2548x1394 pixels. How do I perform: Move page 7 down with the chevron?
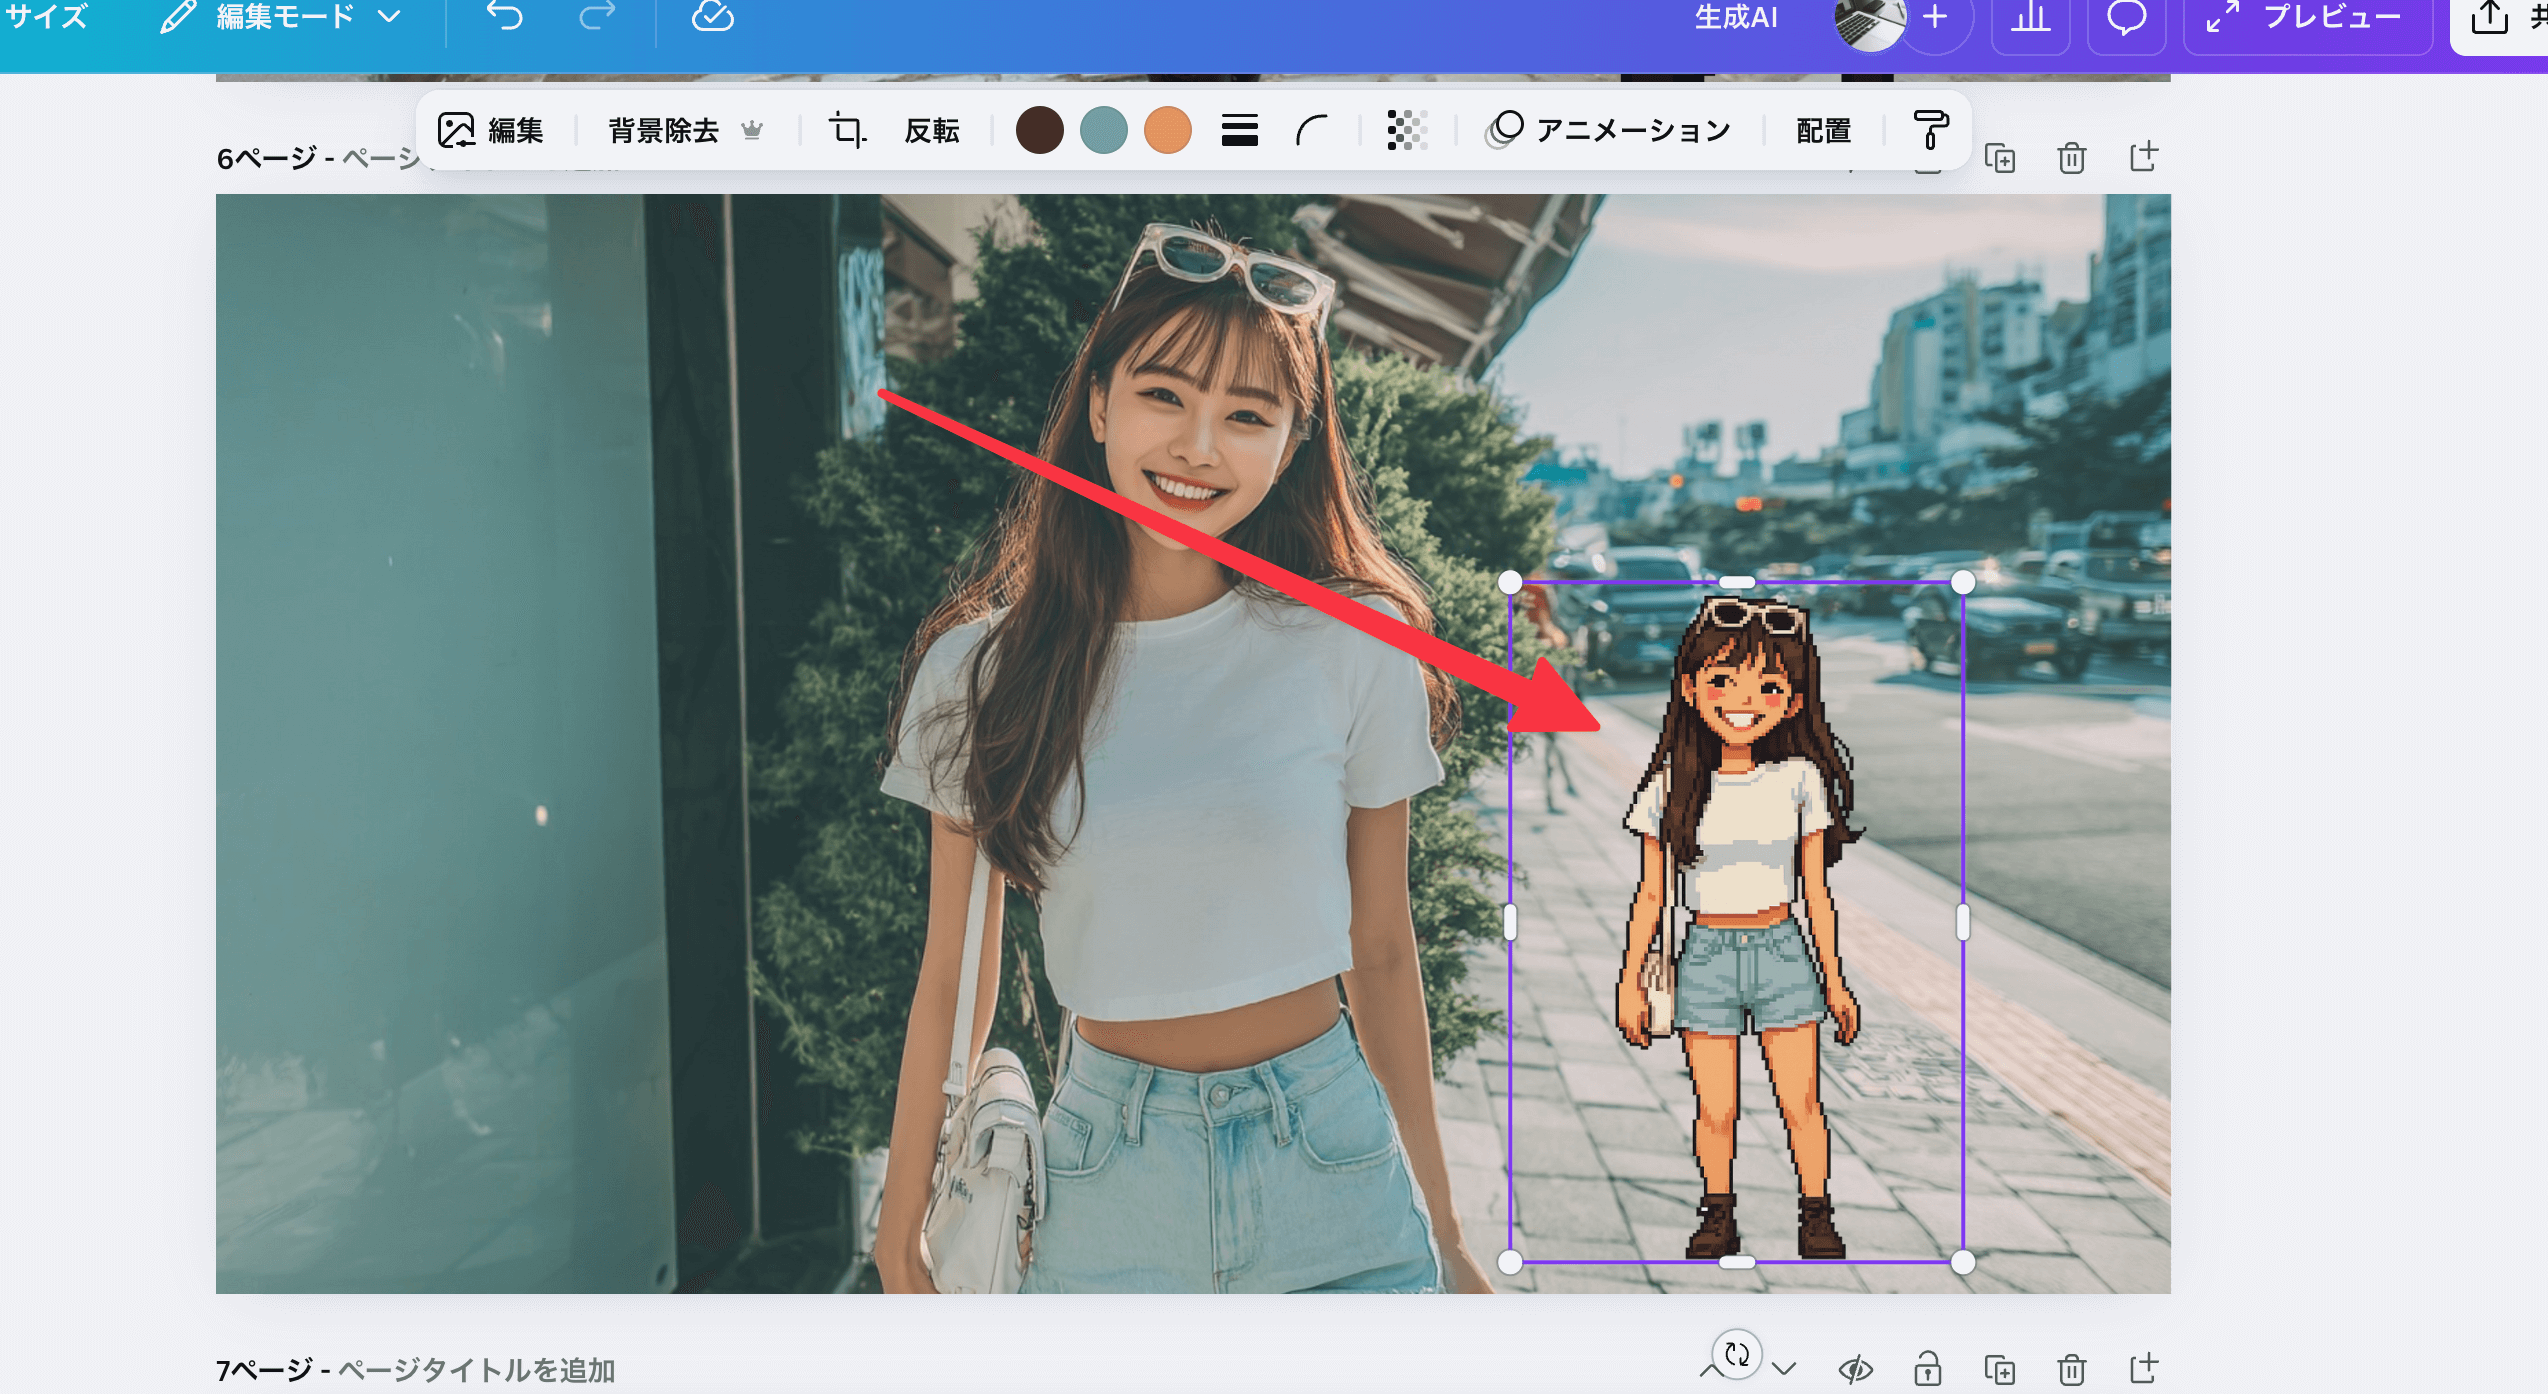tap(1784, 1369)
